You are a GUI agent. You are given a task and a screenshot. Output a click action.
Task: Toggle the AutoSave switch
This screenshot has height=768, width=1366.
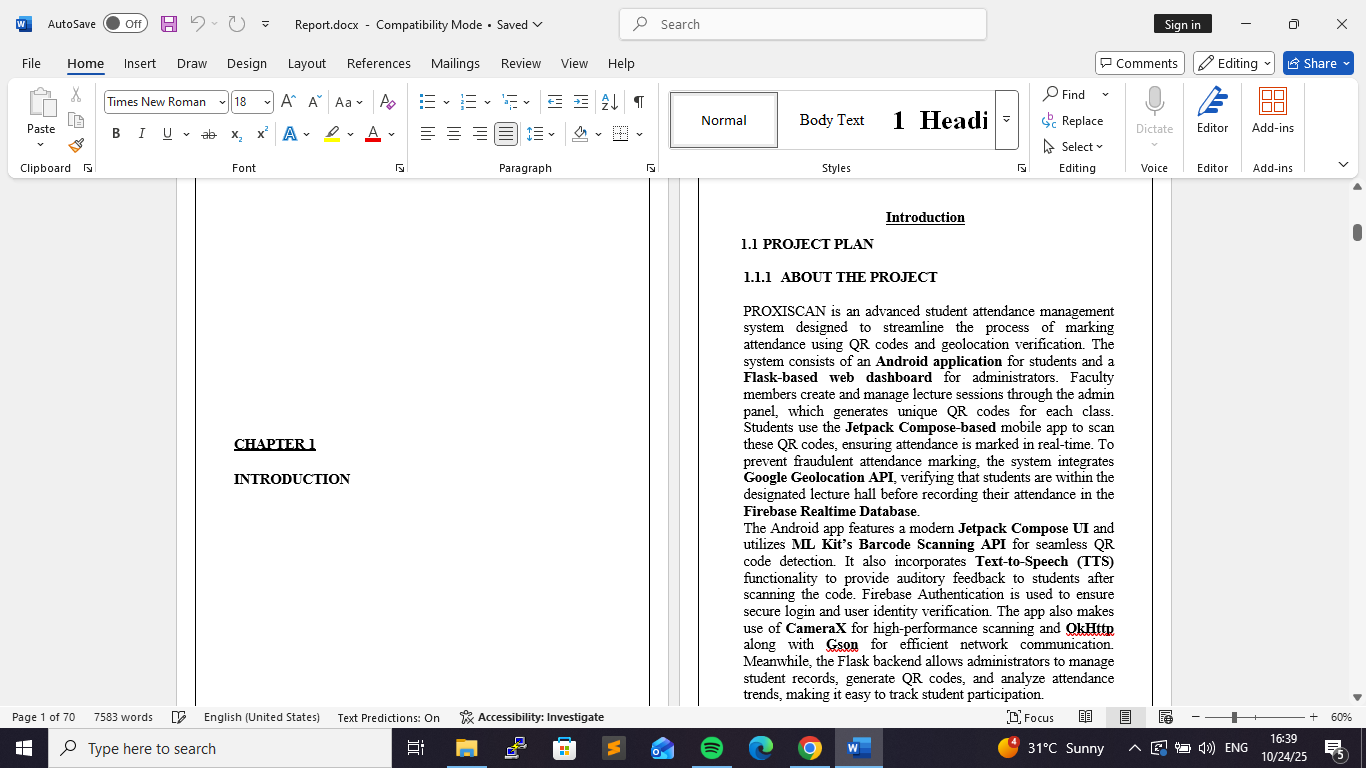pos(125,24)
